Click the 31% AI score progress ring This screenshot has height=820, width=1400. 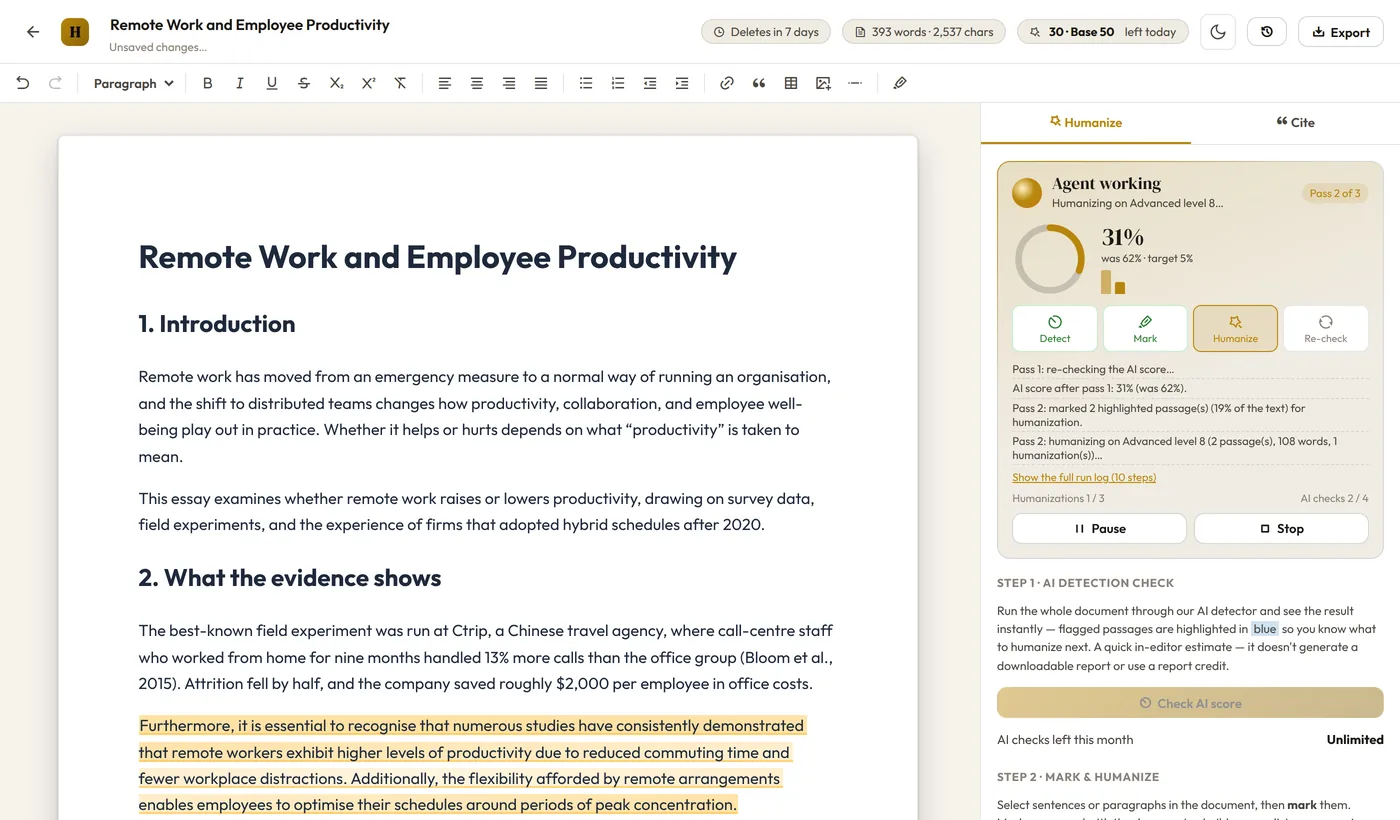coord(1050,259)
